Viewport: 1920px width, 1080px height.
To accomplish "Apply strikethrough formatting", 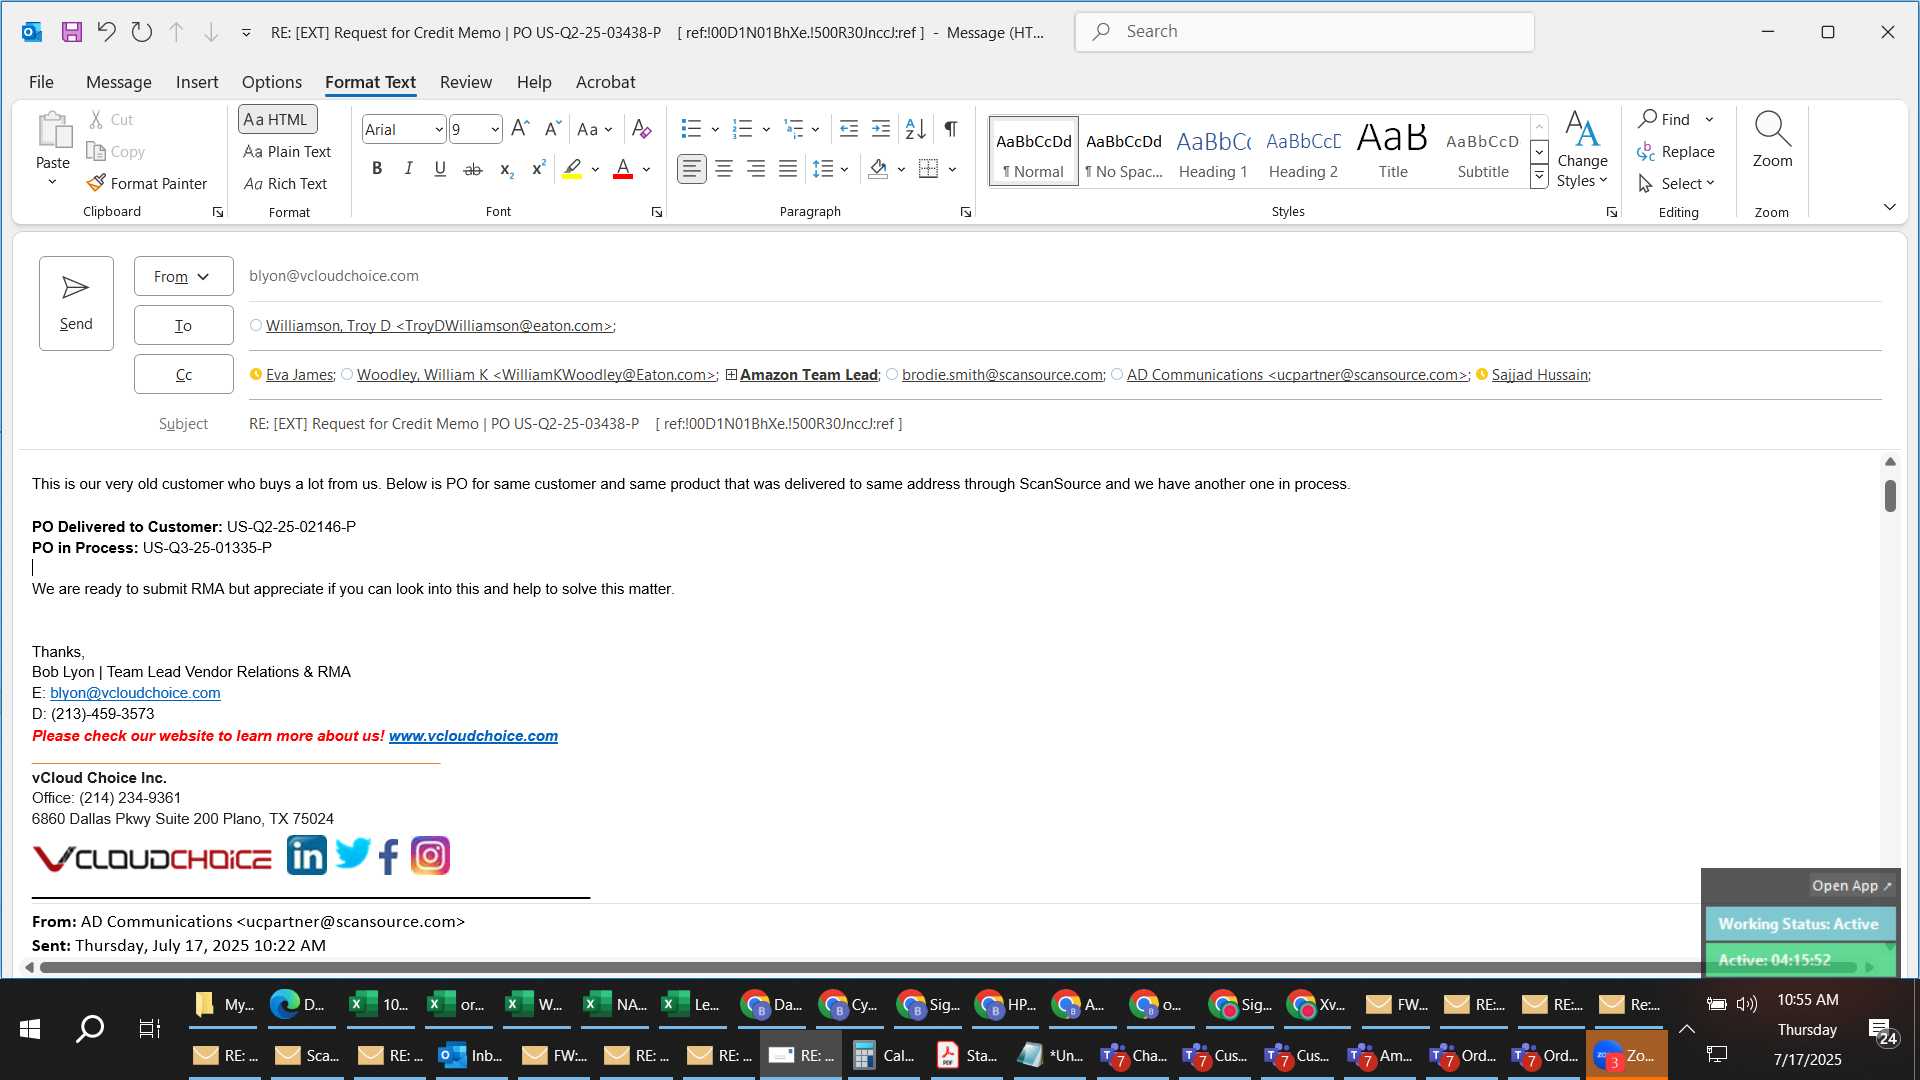I will (x=473, y=169).
